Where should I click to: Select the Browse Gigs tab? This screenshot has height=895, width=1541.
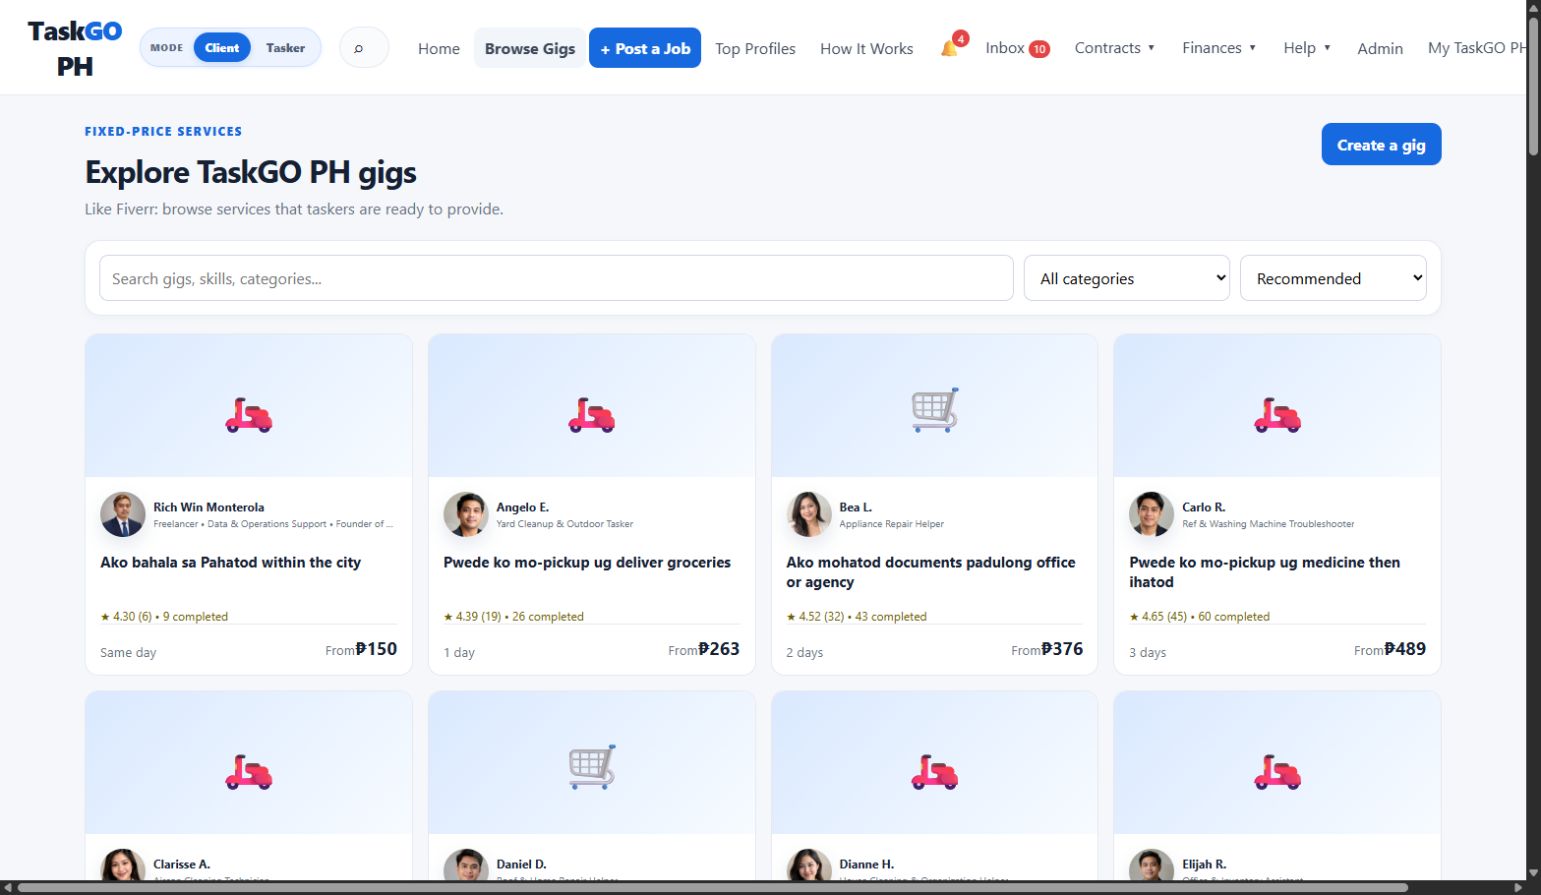click(530, 48)
